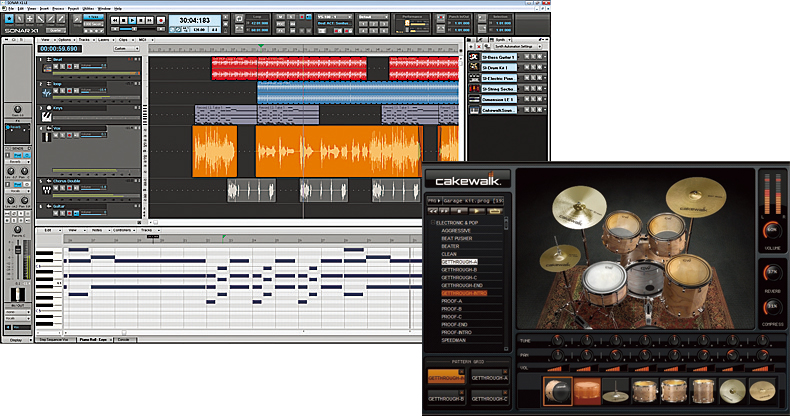The width and height of the screenshot is (790, 416).
Task: Open the SI-Electric Piano synth icon
Action: pyautogui.click(x=474, y=78)
